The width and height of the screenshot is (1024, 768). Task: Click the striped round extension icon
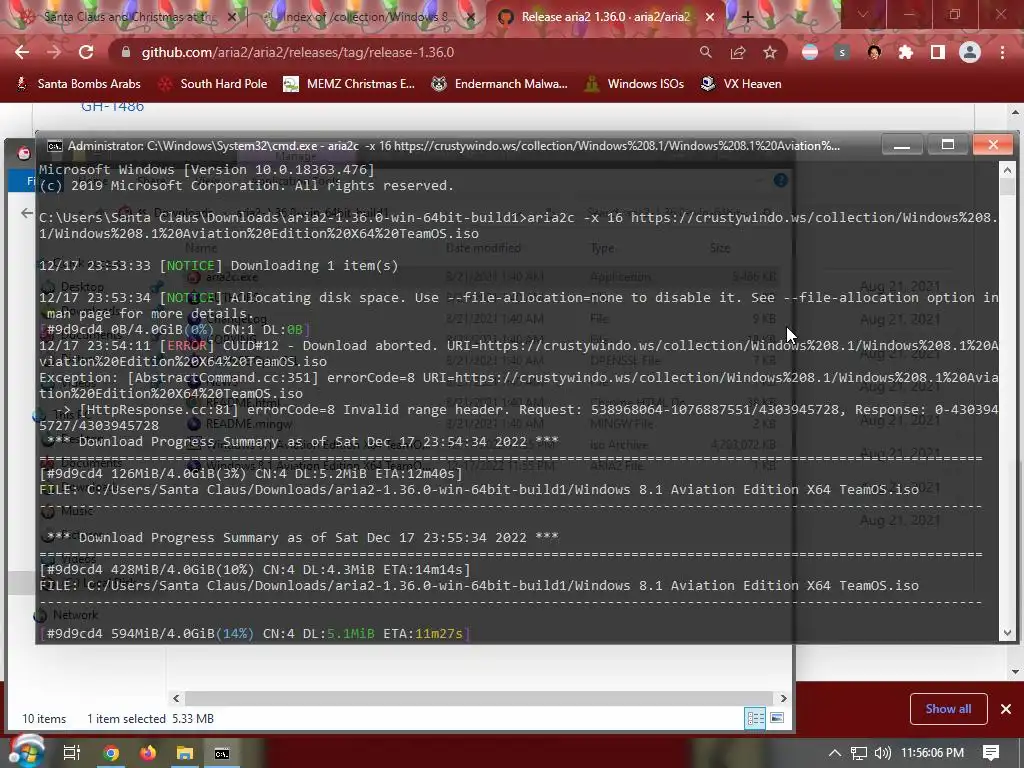coord(810,52)
